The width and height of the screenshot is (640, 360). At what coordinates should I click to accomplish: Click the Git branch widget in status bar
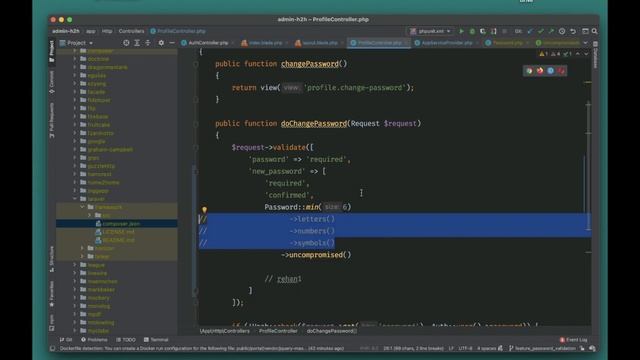542,348
